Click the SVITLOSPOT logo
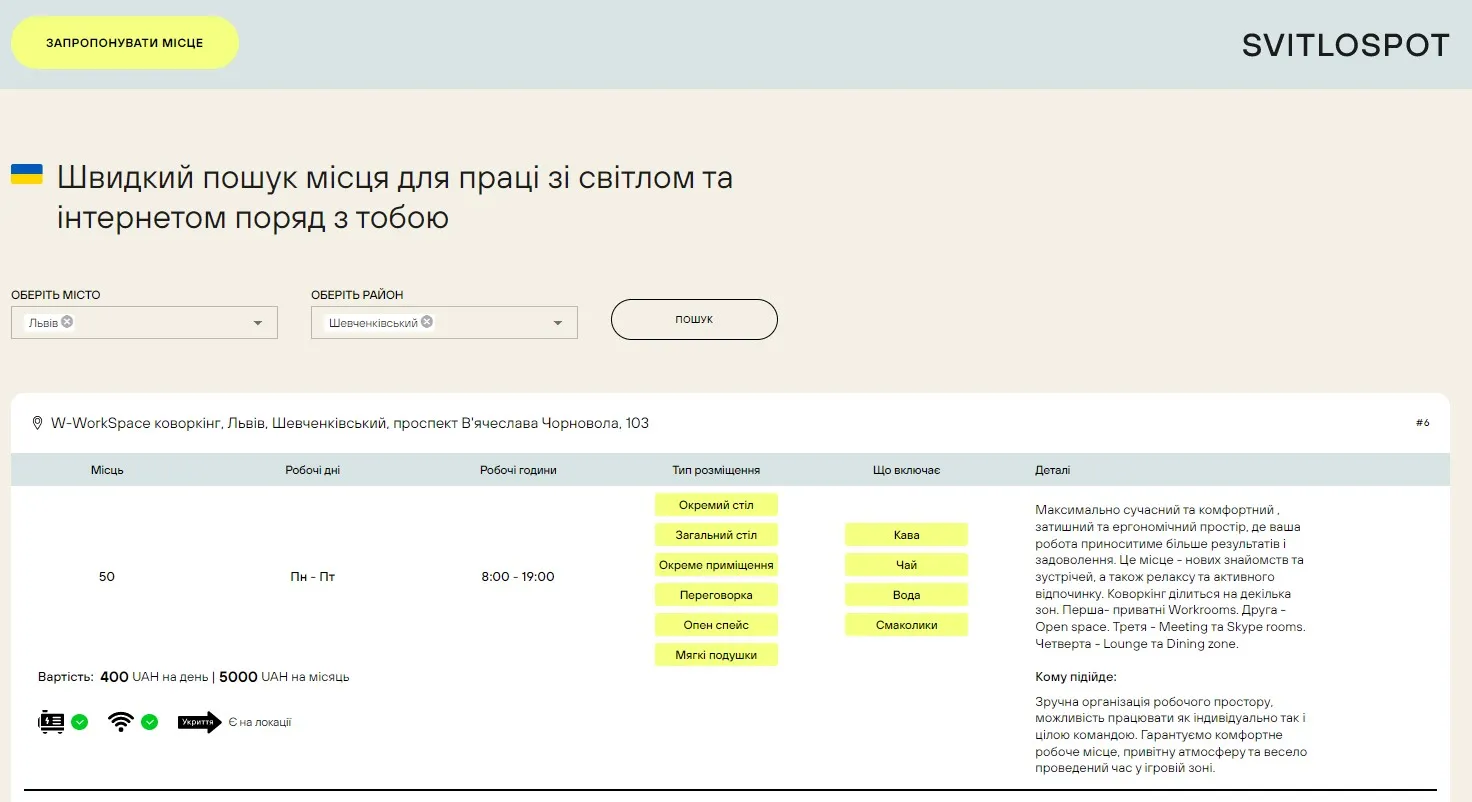The height and width of the screenshot is (802, 1472). 1344,44
